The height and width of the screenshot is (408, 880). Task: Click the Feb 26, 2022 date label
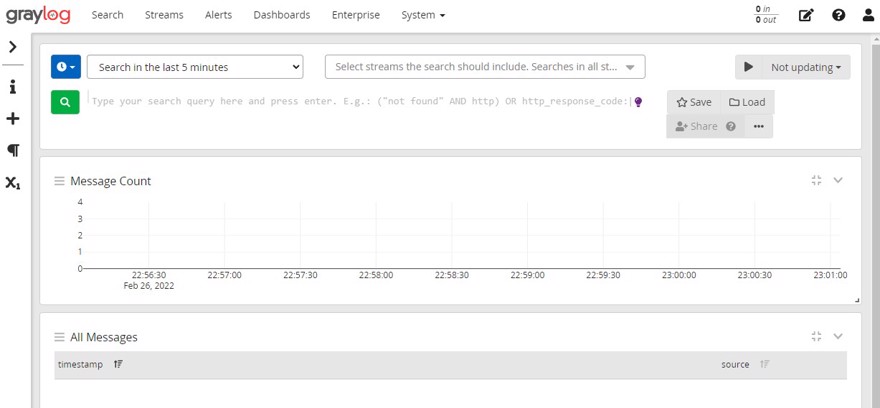coord(149,286)
